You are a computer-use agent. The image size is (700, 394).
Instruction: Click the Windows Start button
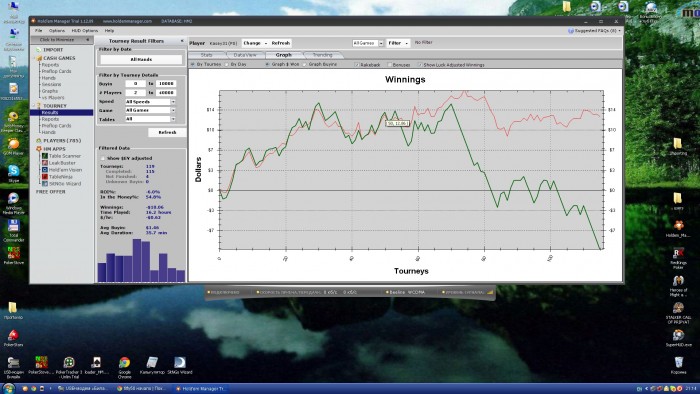point(8,388)
